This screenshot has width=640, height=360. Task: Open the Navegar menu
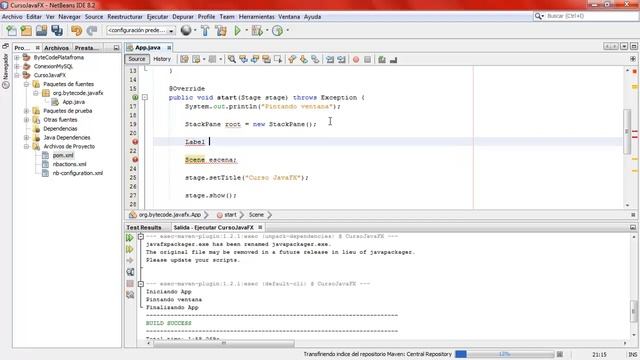[x=69, y=17]
